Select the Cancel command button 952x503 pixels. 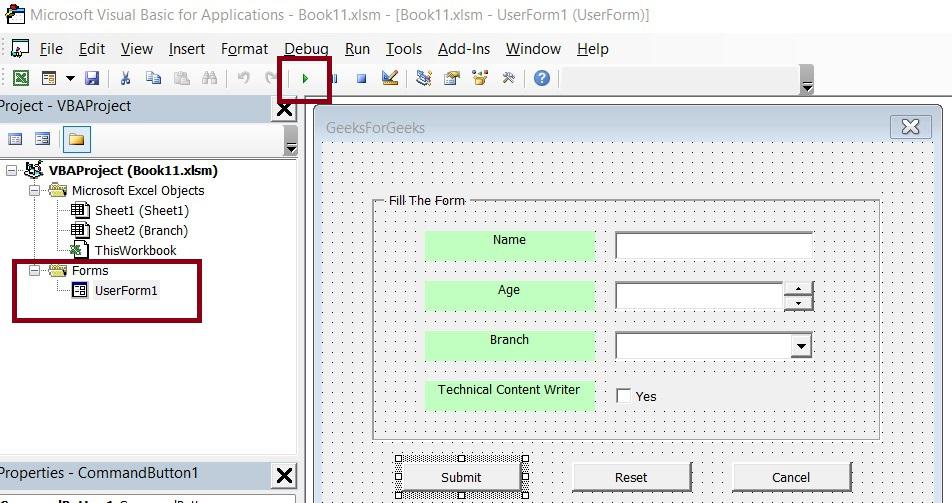[x=791, y=477]
